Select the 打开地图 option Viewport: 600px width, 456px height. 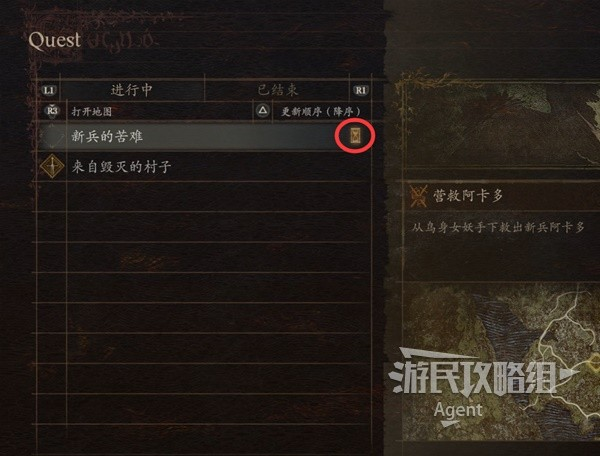(x=91, y=111)
